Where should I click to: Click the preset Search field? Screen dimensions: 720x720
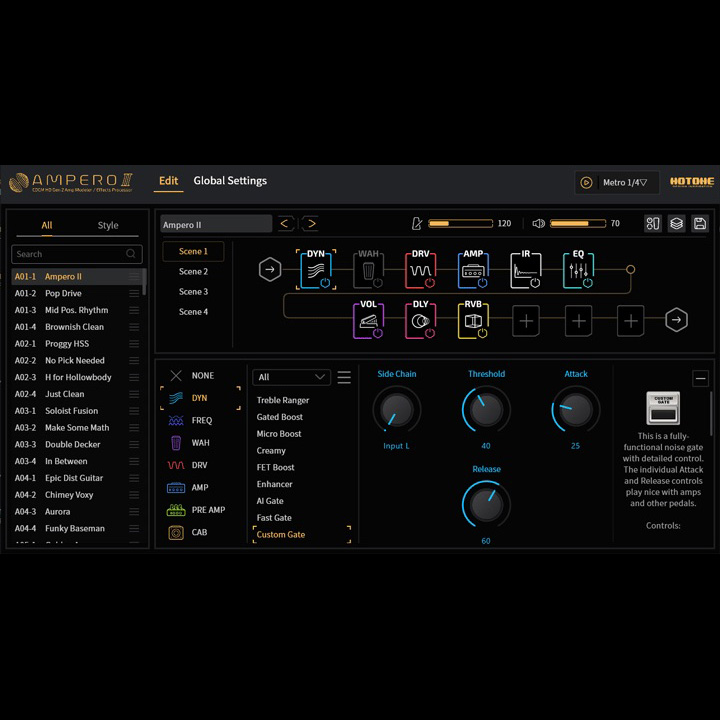[x=70, y=254]
